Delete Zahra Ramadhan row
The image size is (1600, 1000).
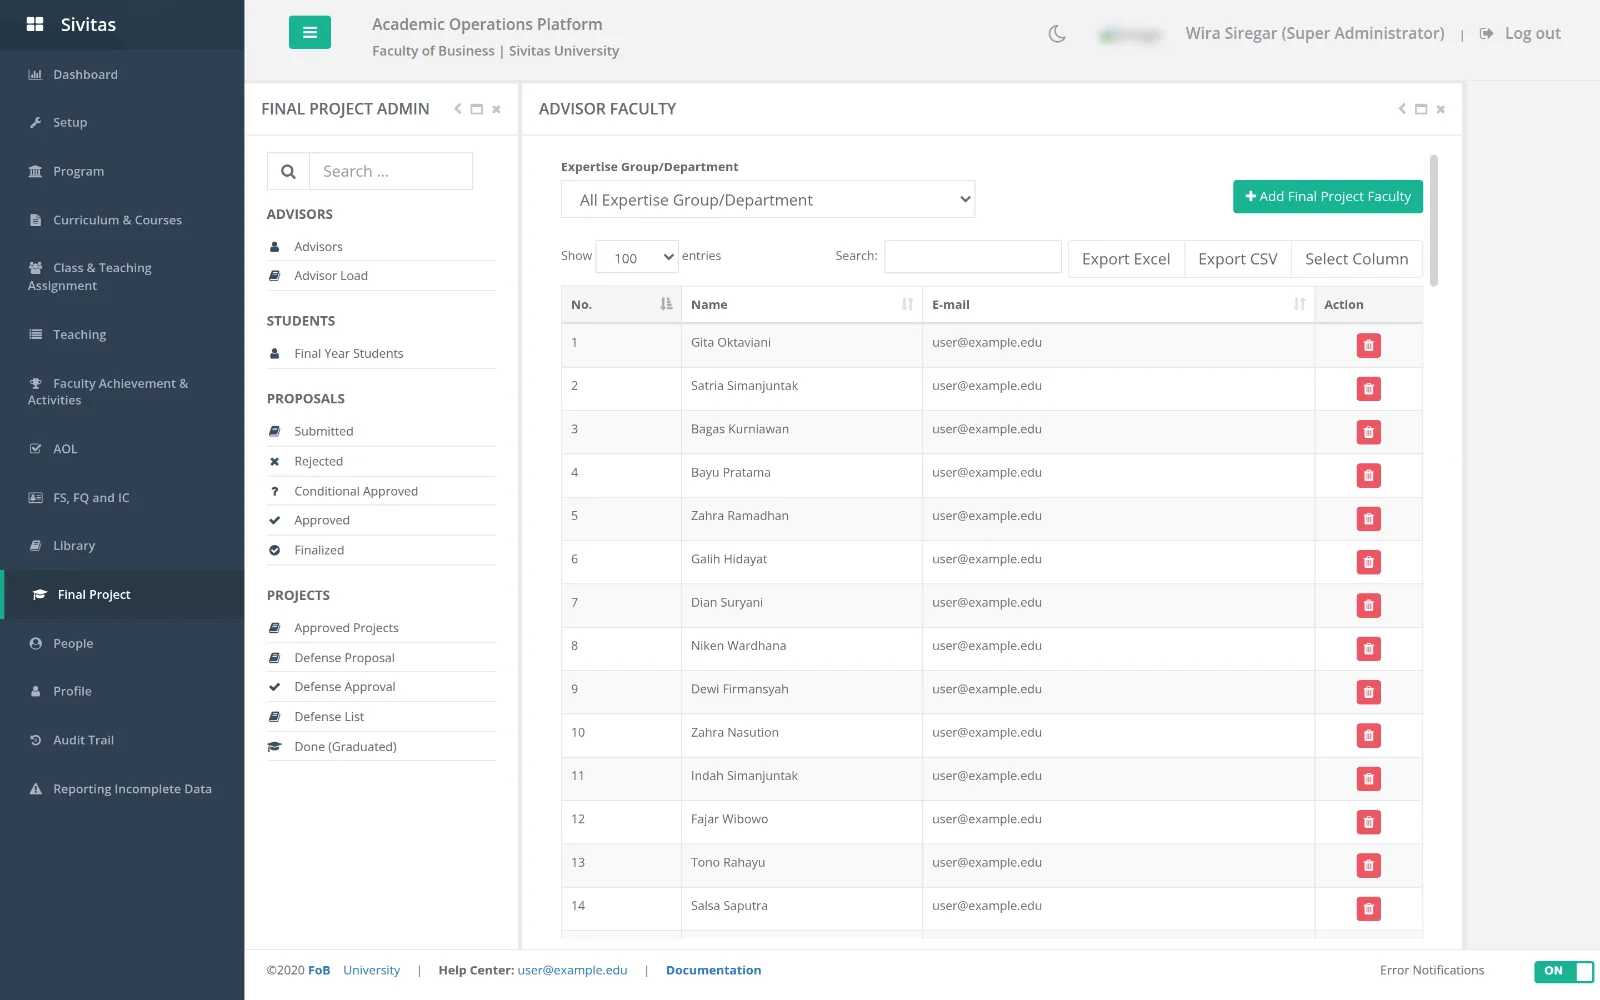coord(1368,518)
